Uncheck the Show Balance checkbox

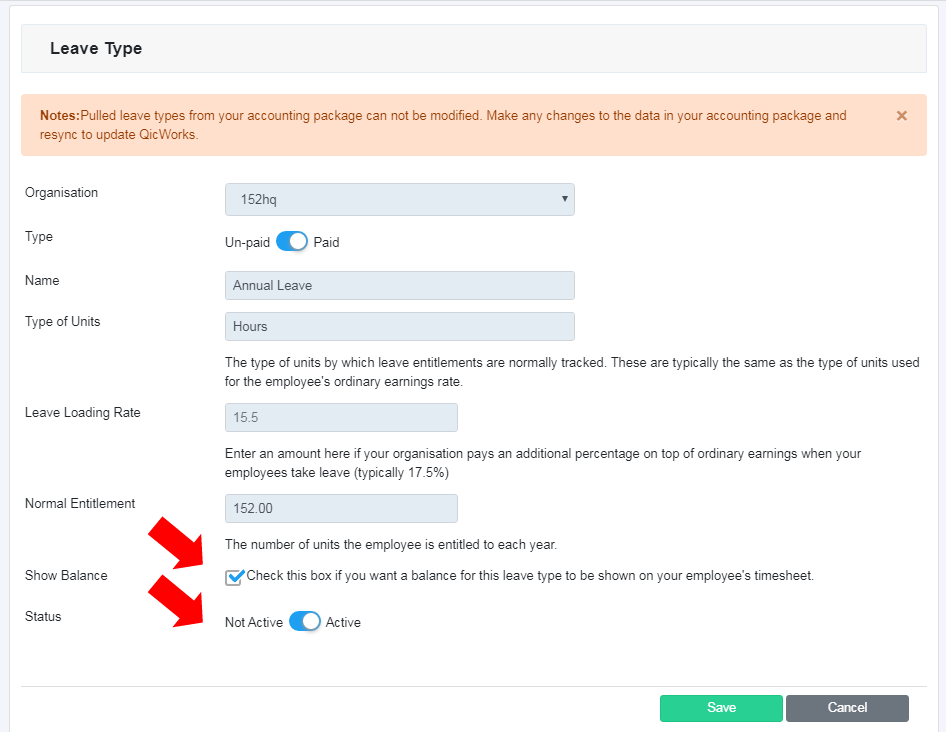tap(234, 578)
